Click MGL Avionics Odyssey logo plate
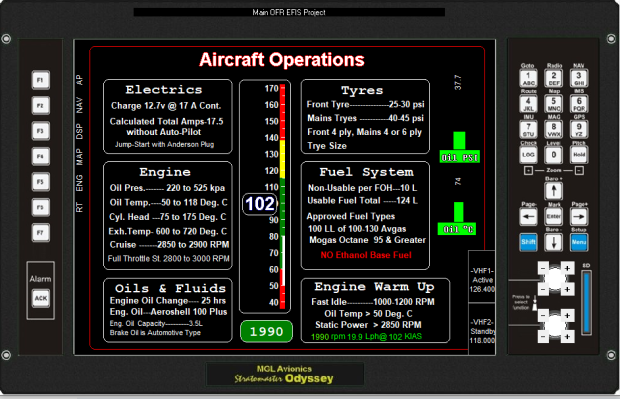620x399 pixels. coord(284,374)
